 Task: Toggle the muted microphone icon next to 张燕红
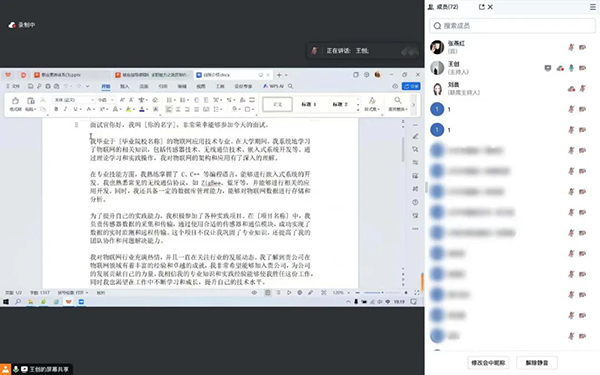pyautogui.click(x=571, y=47)
